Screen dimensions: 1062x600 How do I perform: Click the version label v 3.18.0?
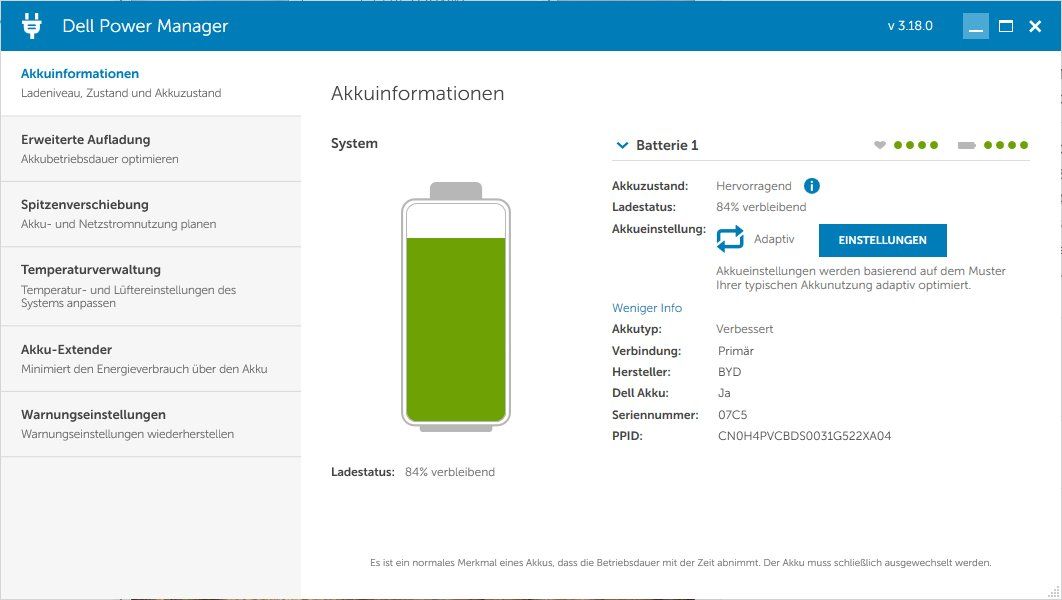pyautogui.click(x=910, y=26)
